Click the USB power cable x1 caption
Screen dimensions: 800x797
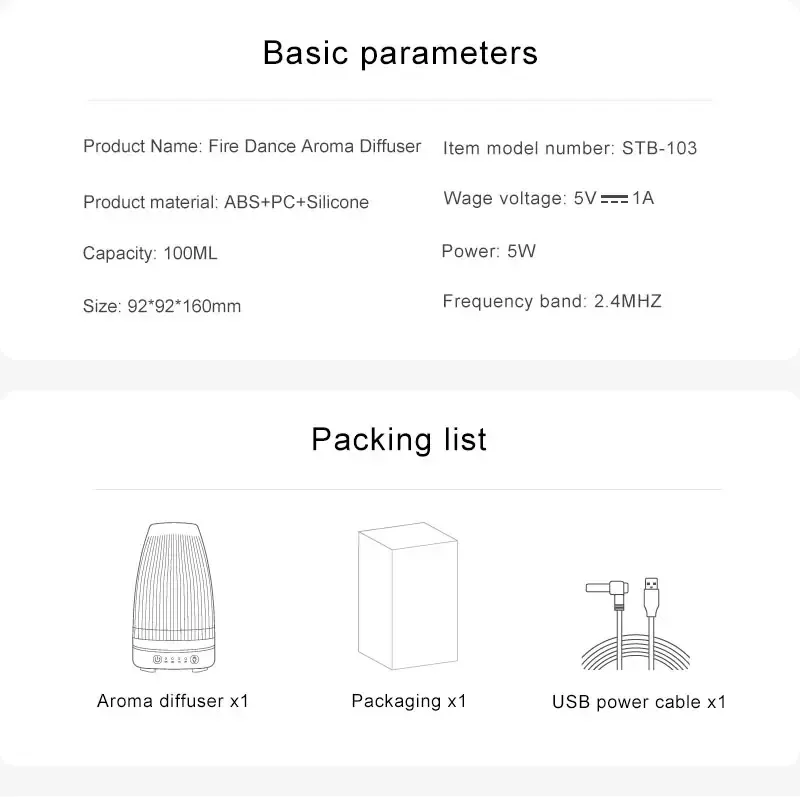[x=639, y=702]
